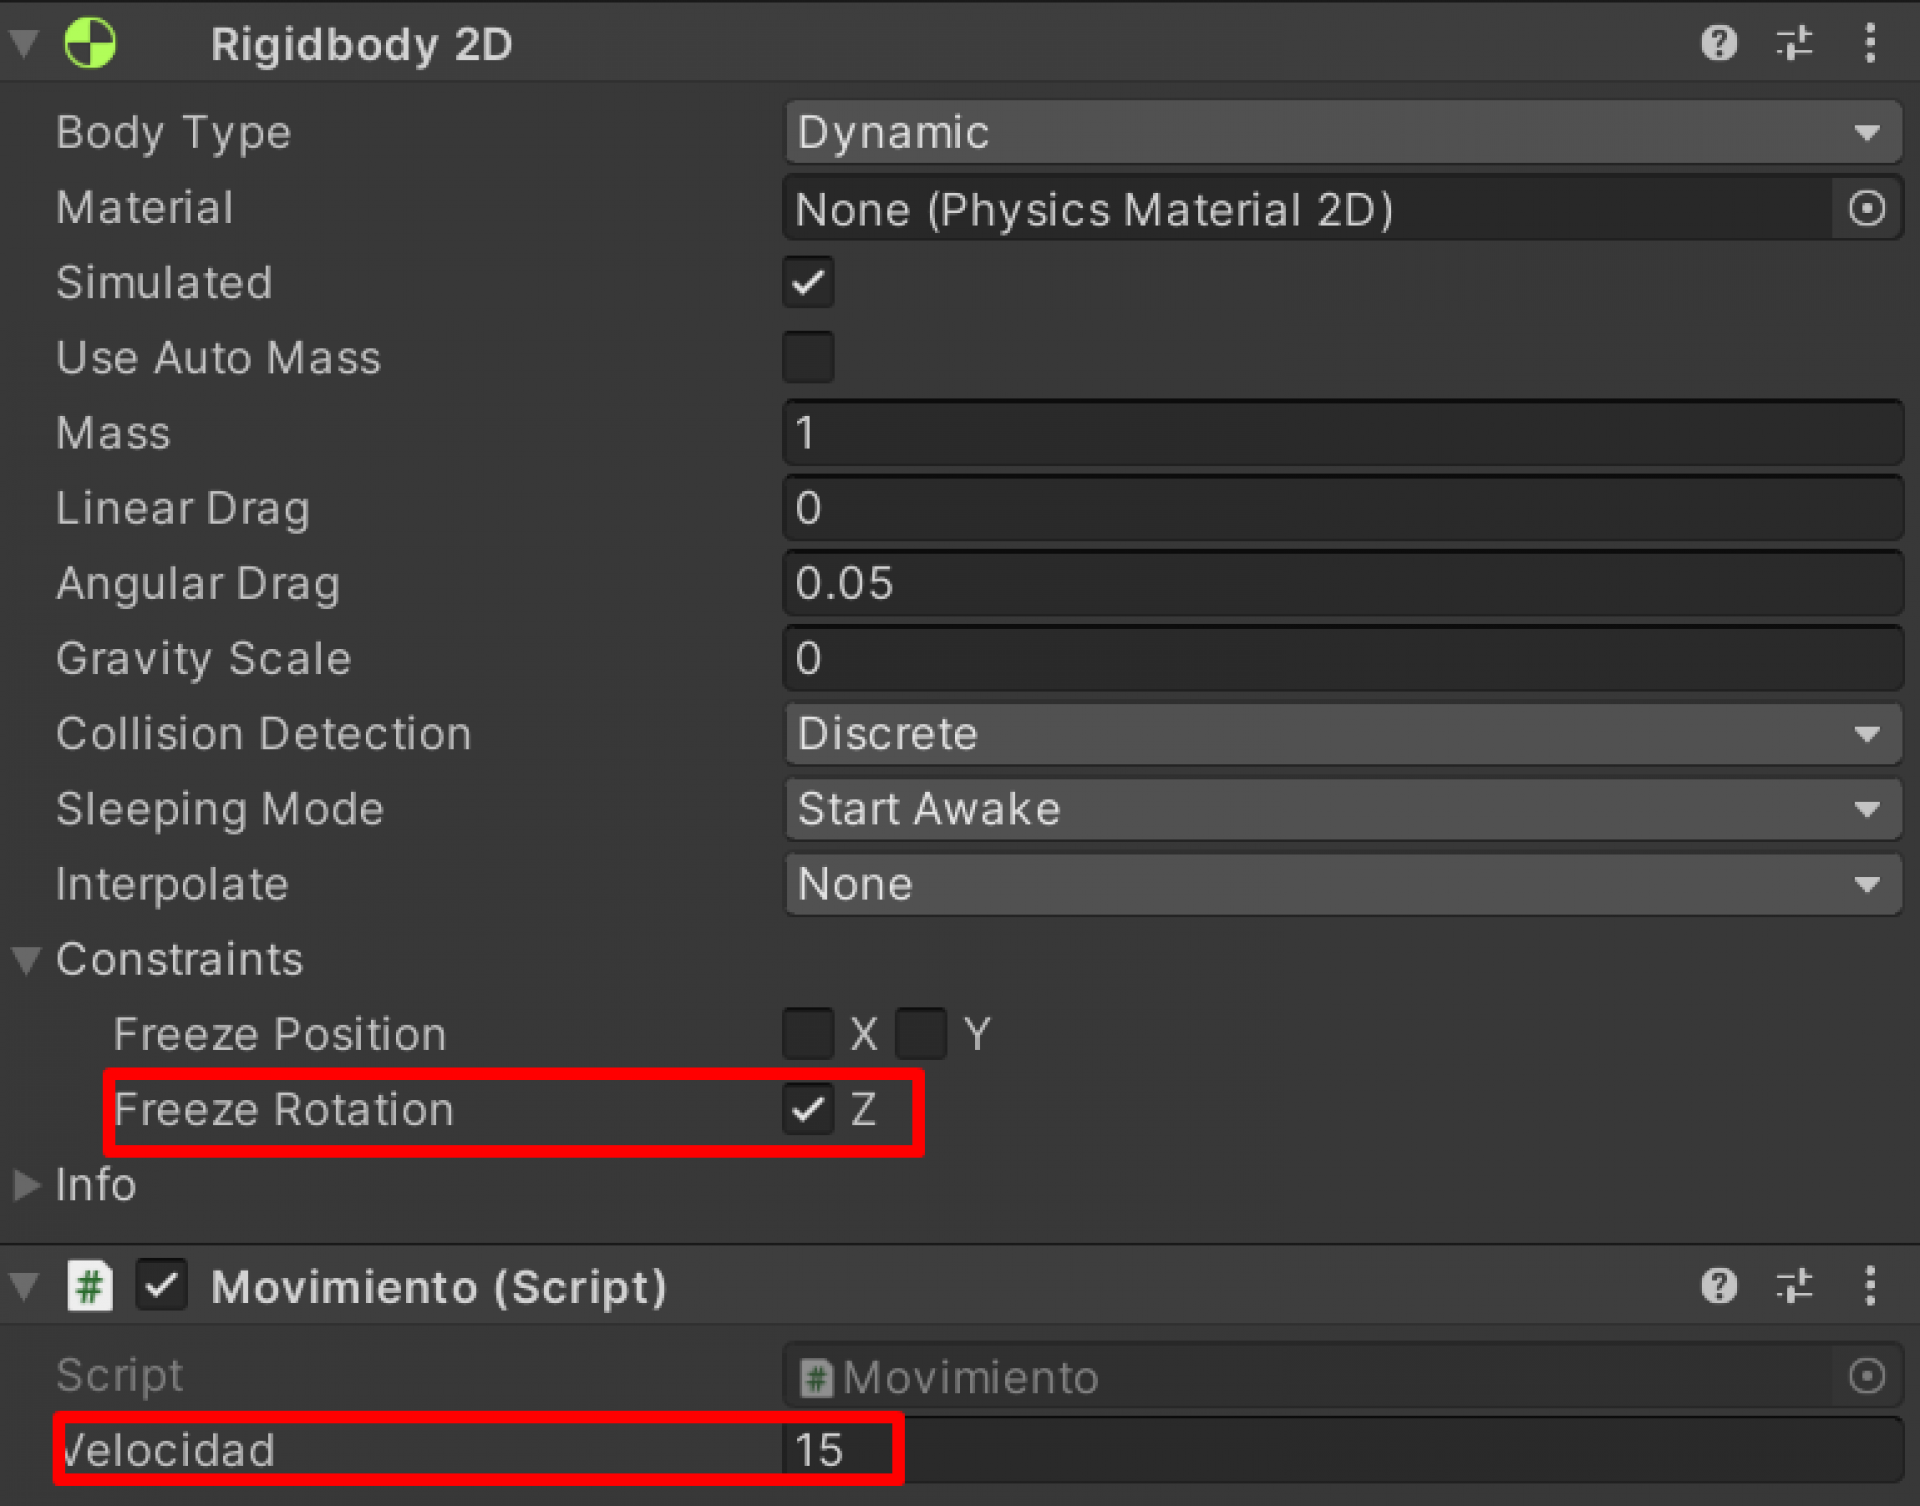This screenshot has width=1920, height=1506.
Task: Open Movimiento script presets icon
Action: (1794, 1285)
